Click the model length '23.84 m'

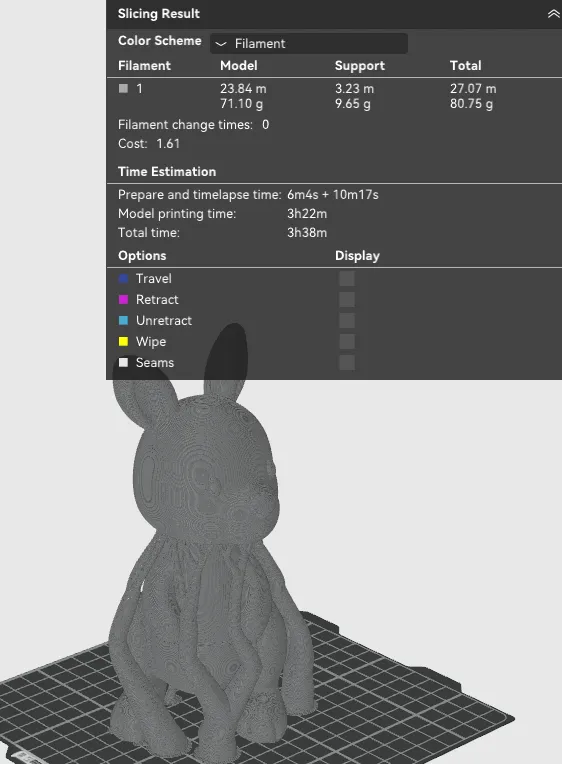tap(243, 89)
